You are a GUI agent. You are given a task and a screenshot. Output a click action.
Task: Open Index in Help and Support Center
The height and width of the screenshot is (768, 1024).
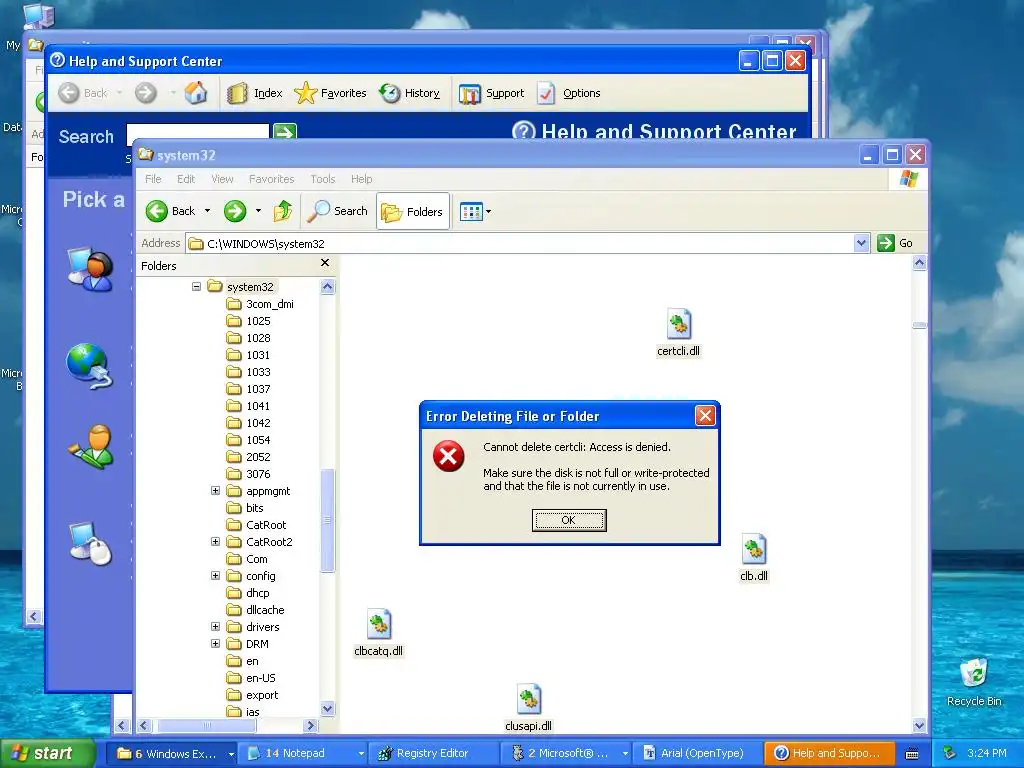pos(255,93)
